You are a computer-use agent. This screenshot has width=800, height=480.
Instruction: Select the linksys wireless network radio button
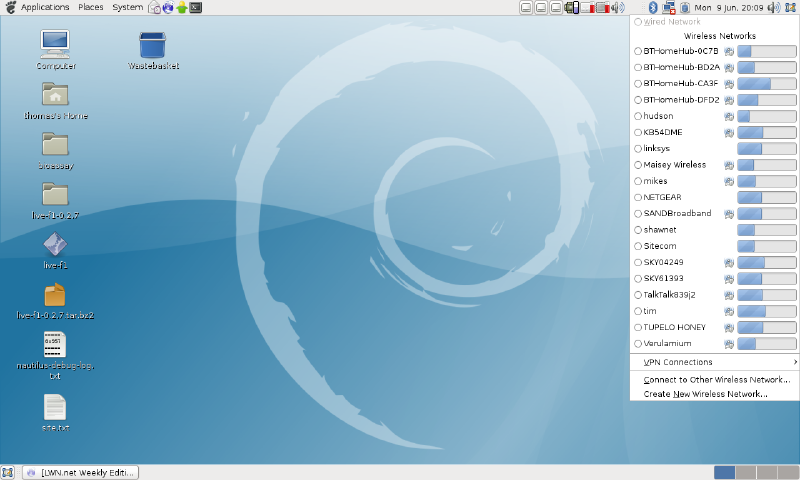pyautogui.click(x=639, y=148)
